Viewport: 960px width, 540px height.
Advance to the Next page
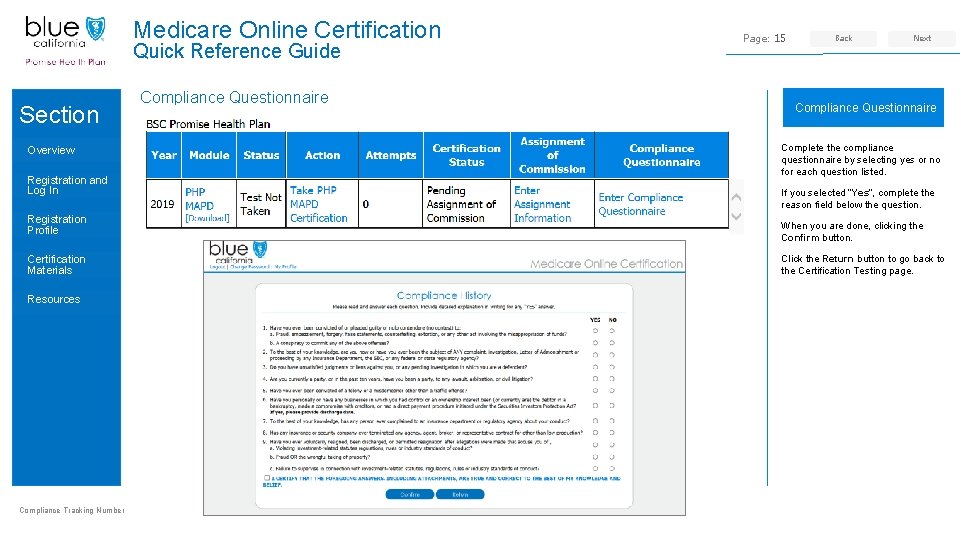(921, 38)
